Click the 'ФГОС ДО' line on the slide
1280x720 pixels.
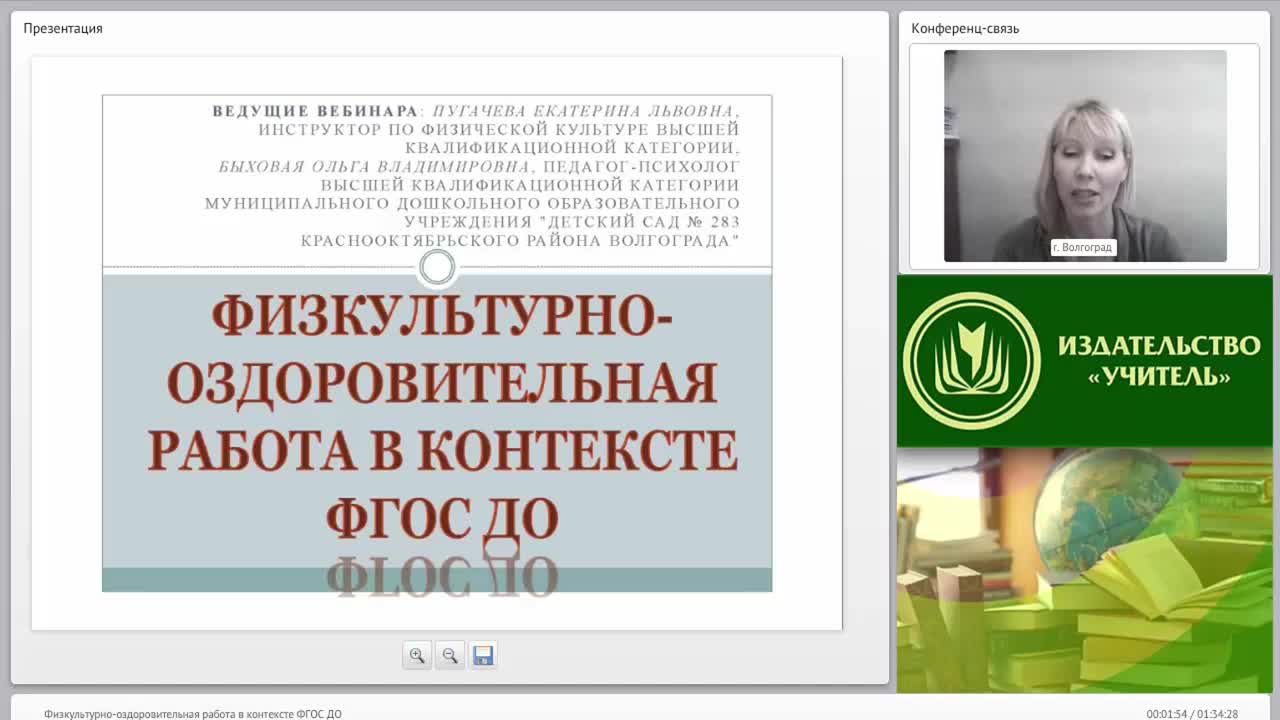tap(442, 519)
